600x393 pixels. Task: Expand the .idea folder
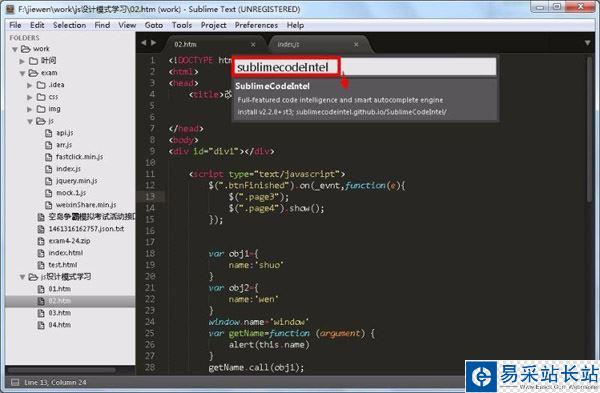point(29,85)
